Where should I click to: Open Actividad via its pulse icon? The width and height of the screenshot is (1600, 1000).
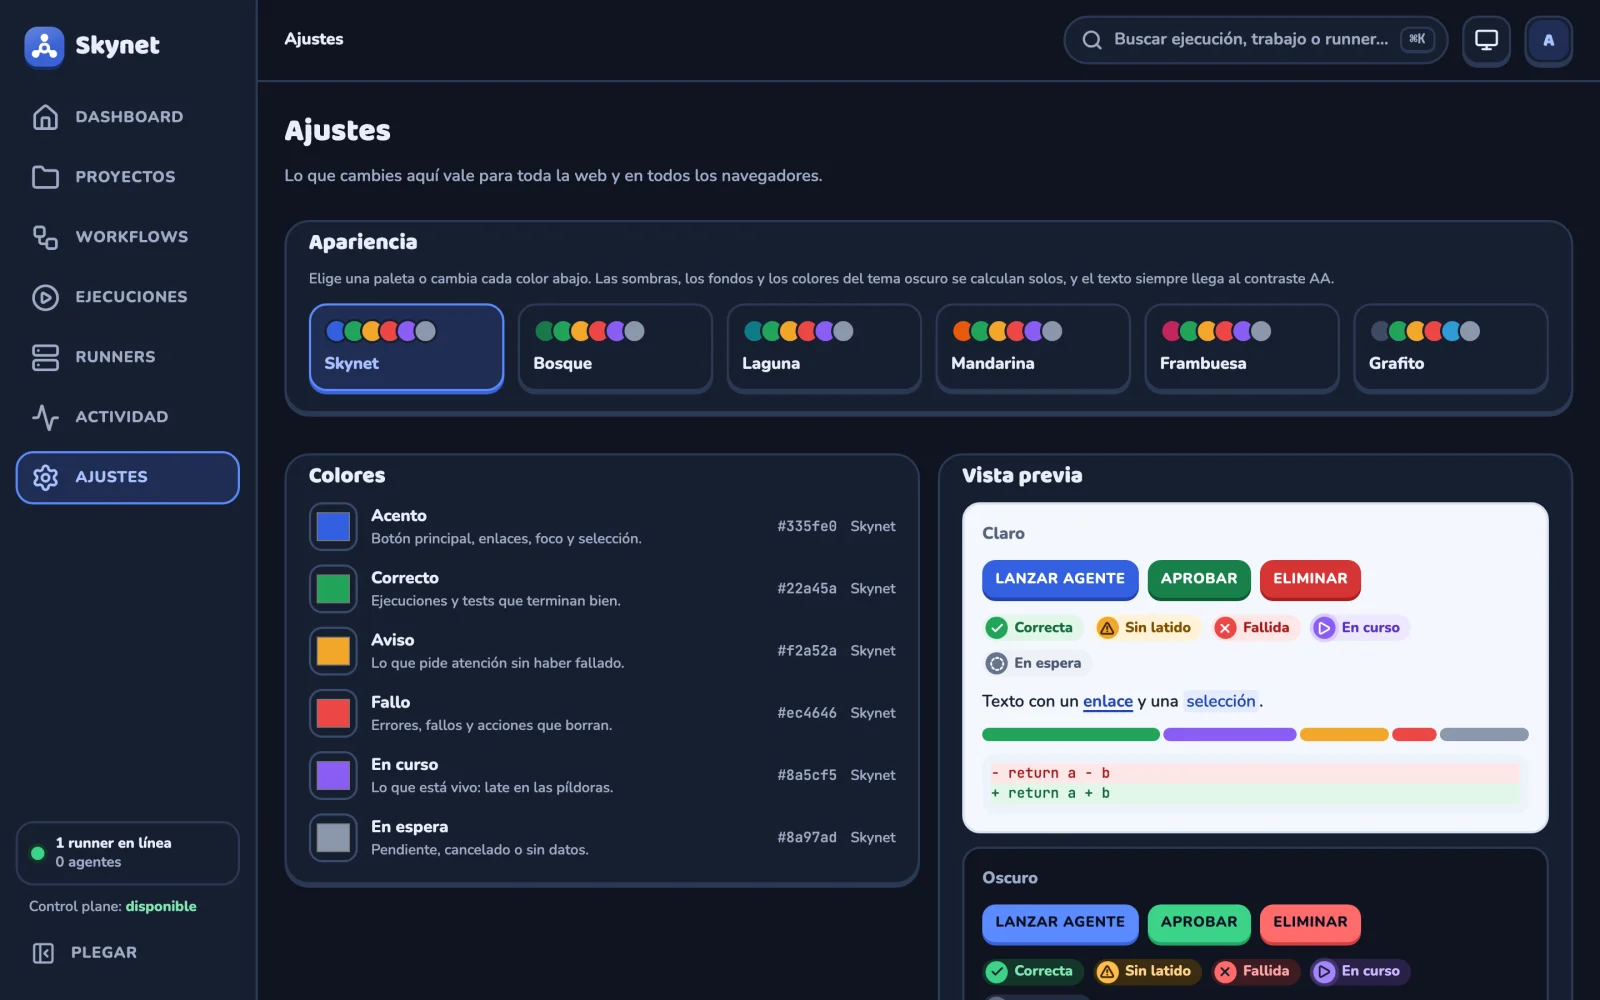(x=45, y=417)
